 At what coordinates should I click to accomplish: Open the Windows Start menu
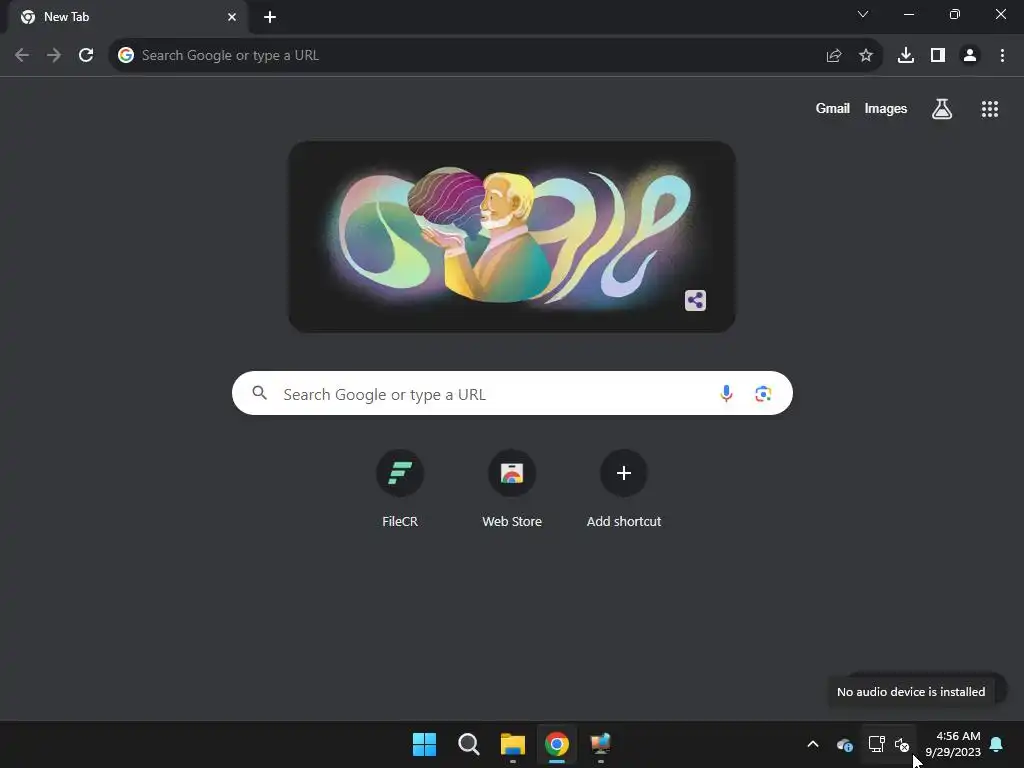click(x=424, y=744)
